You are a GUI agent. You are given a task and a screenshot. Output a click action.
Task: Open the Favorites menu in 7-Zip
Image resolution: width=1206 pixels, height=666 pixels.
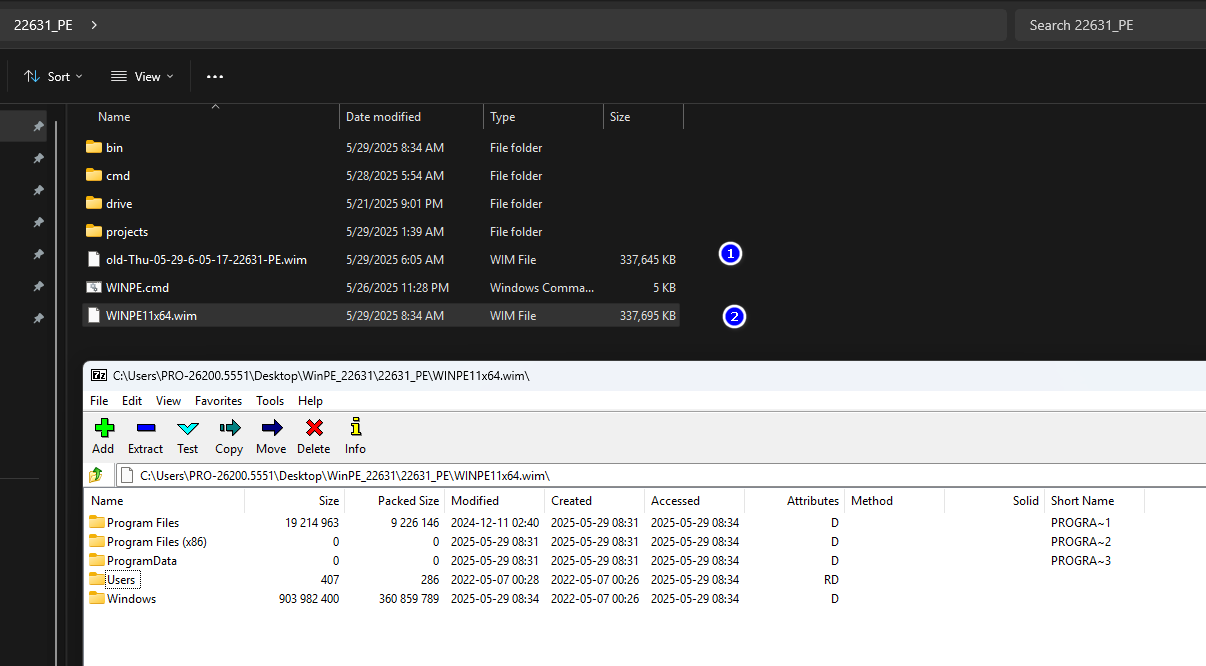(218, 400)
